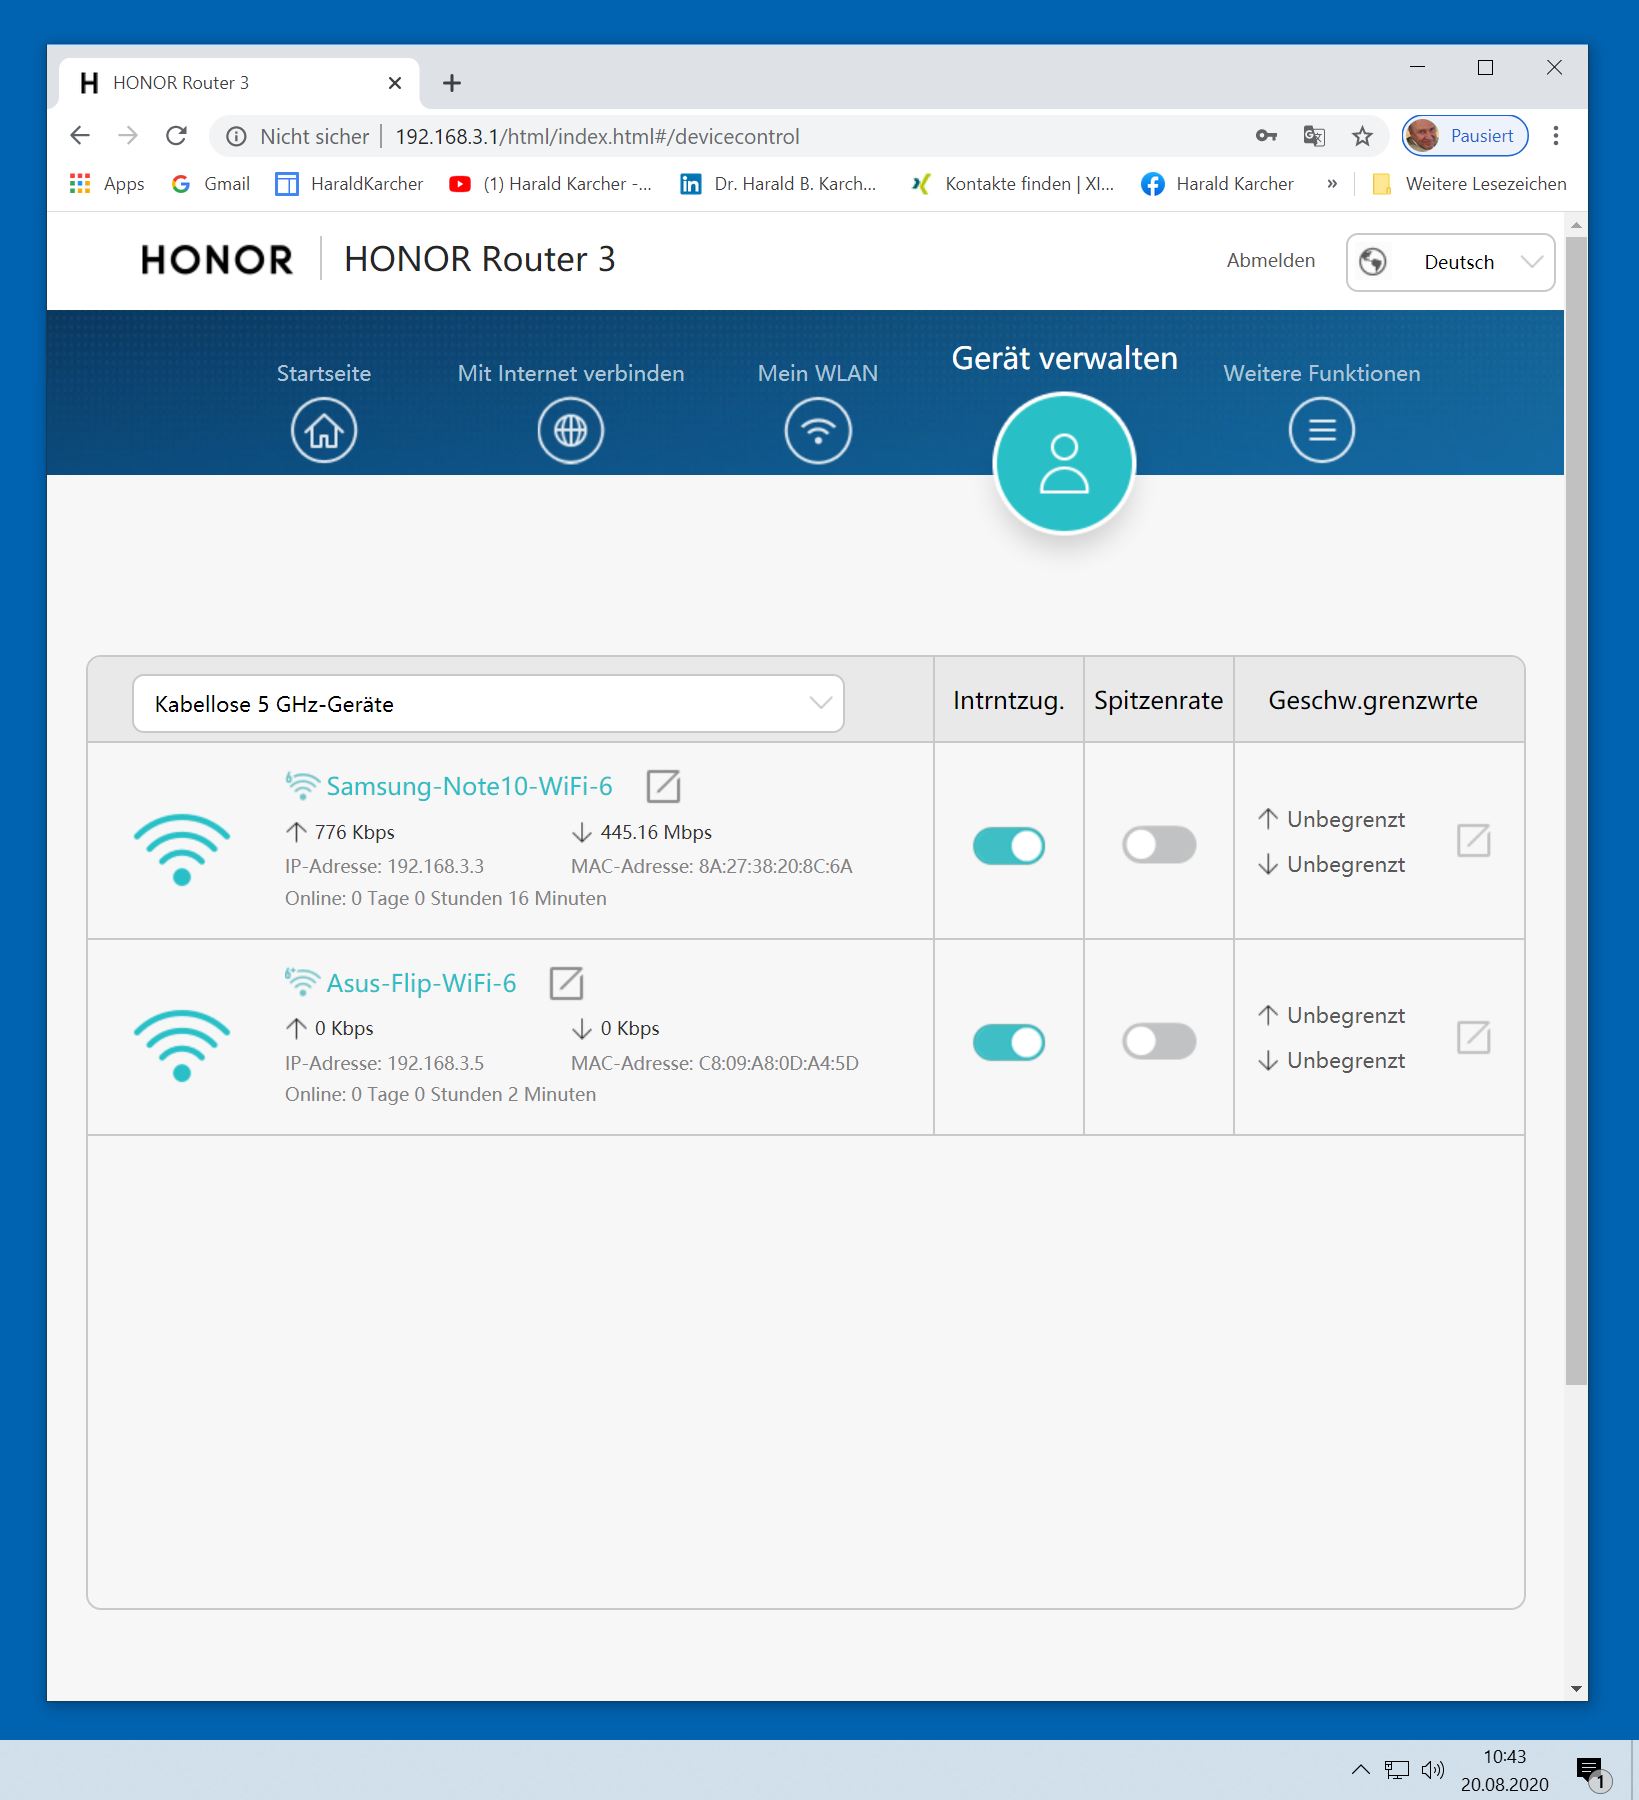The height and width of the screenshot is (1800, 1639).
Task: Switch to the Mein WLAN tab label
Action: pos(818,373)
